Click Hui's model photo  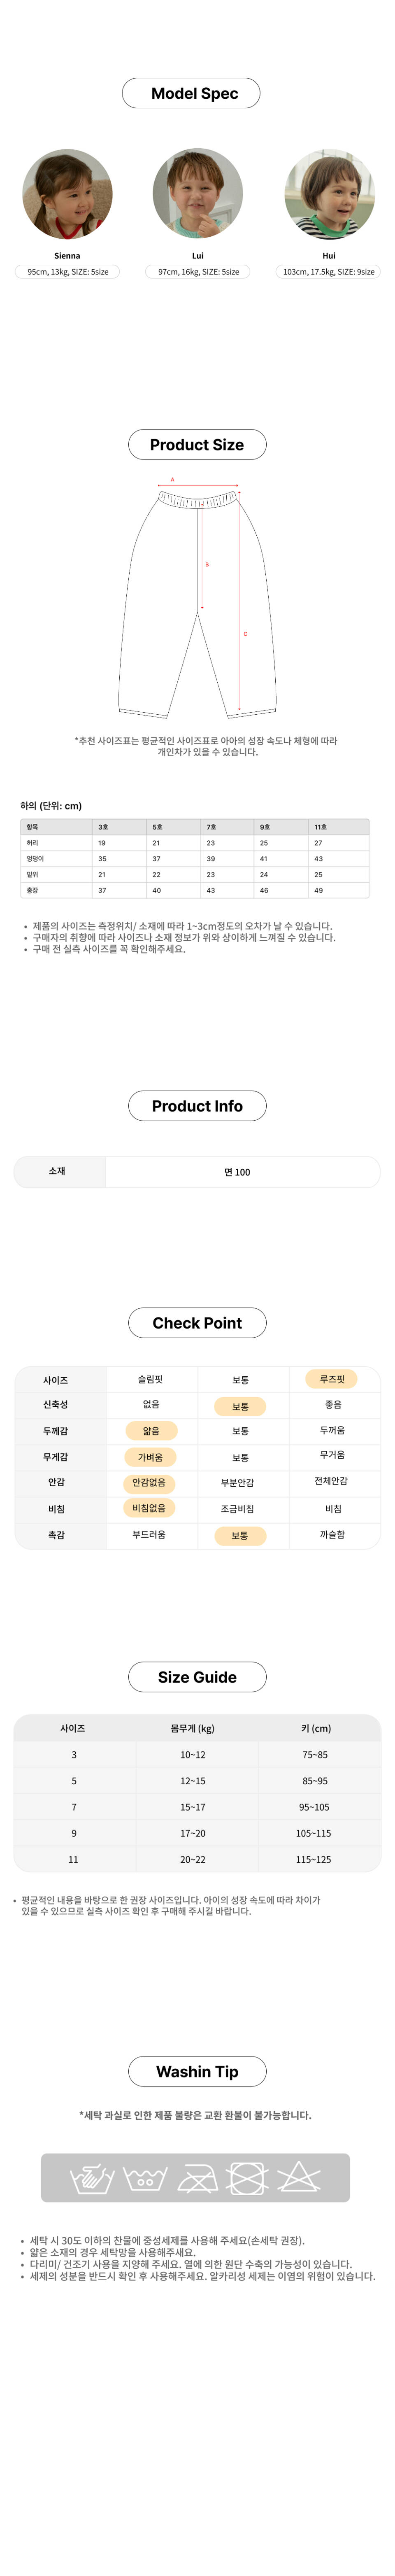click(x=329, y=195)
